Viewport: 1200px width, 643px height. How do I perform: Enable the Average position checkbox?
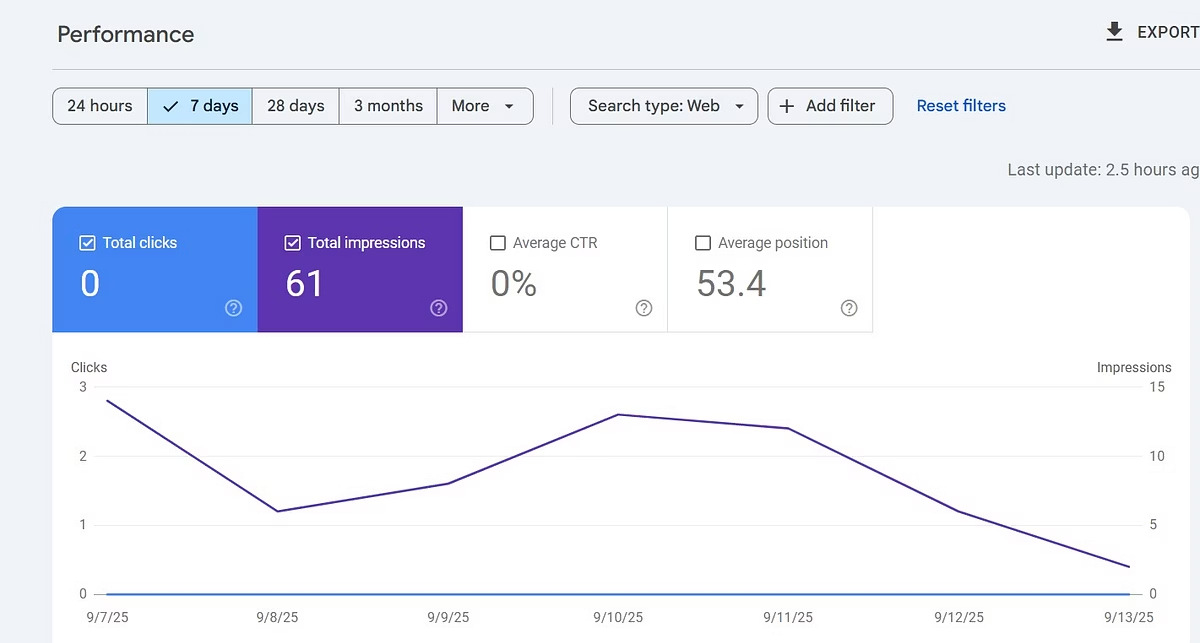pyautogui.click(x=703, y=243)
